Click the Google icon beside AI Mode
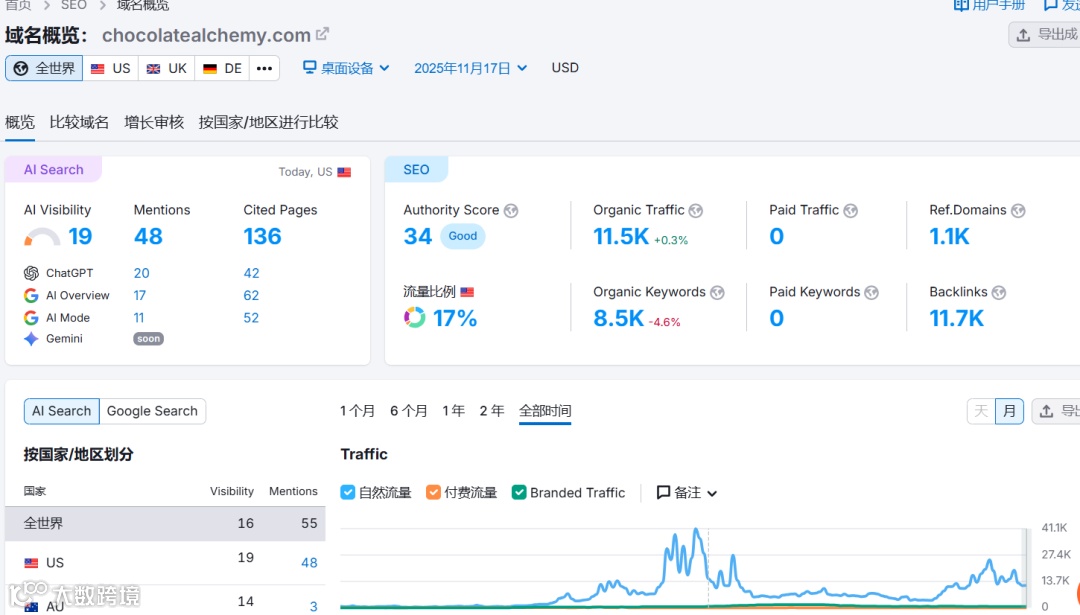This screenshot has width=1080, height=615. click(x=31, y=317)
